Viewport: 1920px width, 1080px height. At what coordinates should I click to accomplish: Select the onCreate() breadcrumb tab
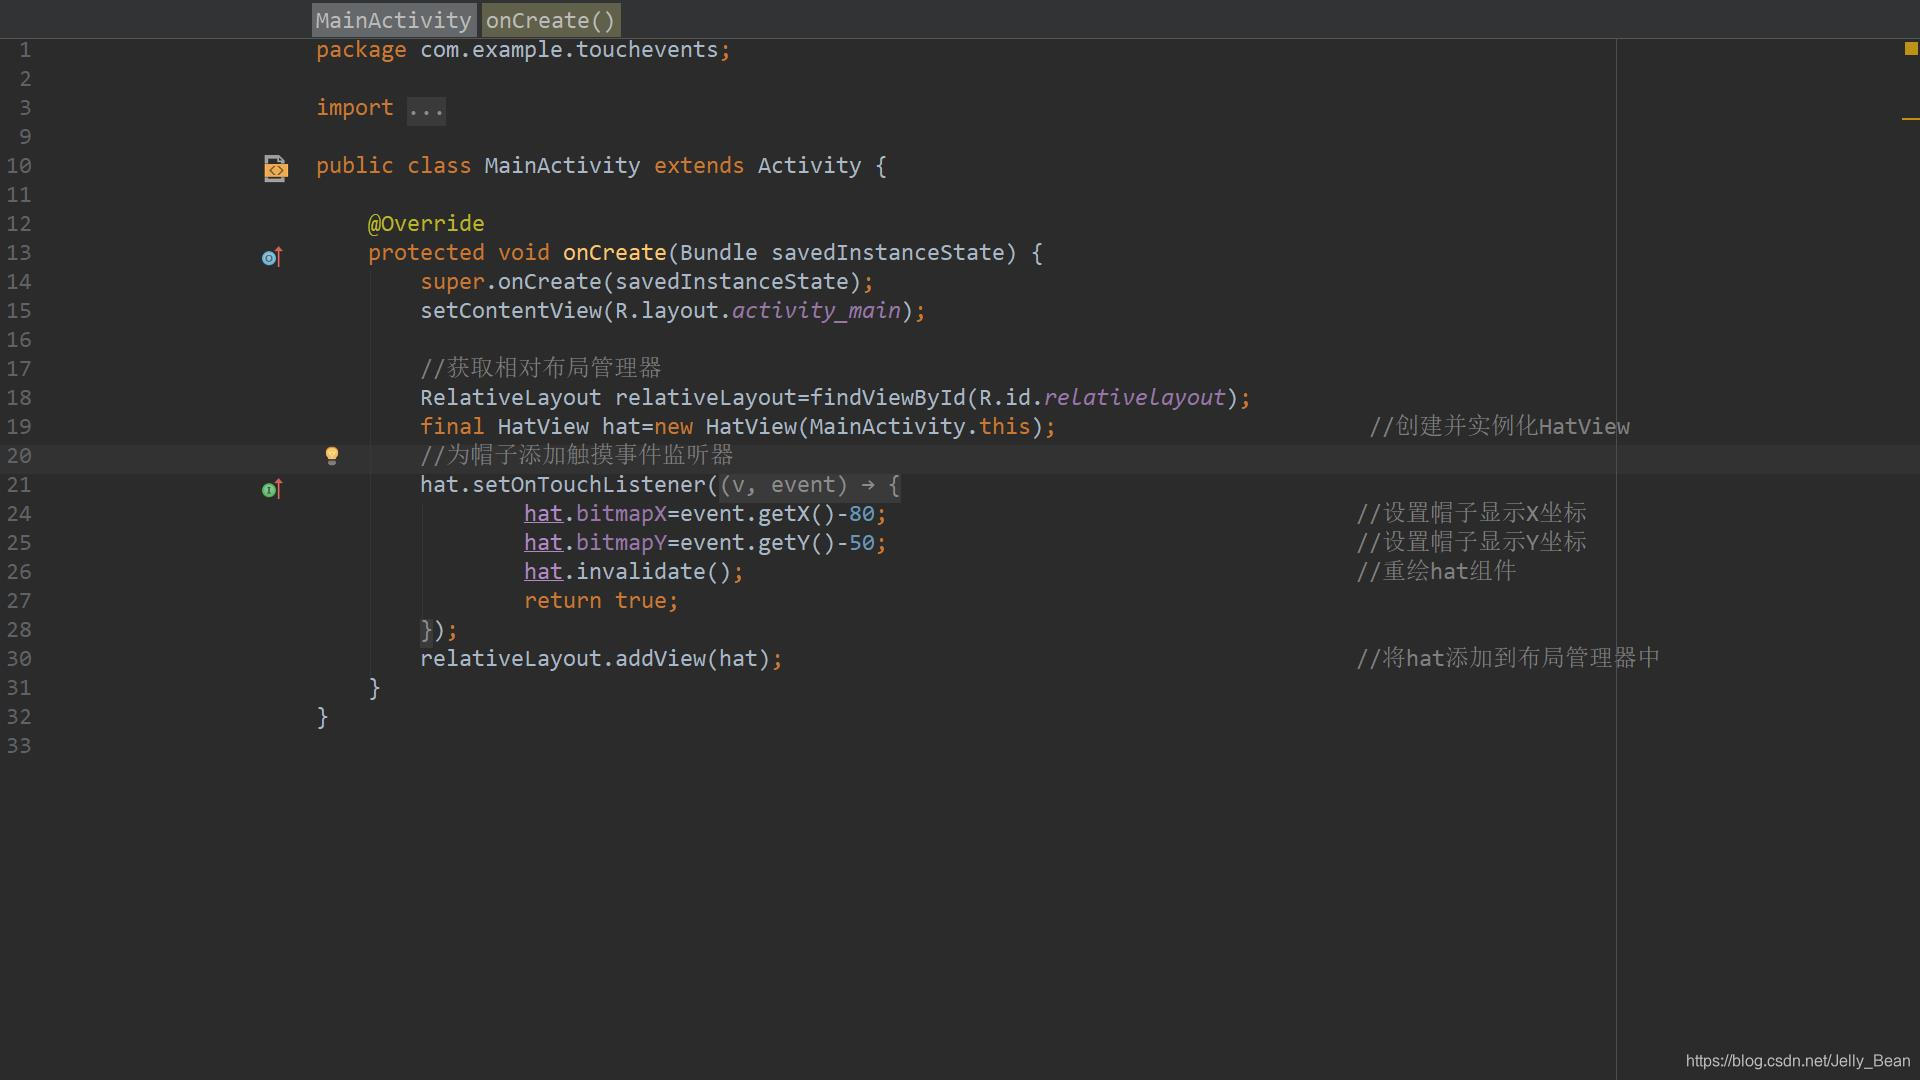click(x=550, y=20)
